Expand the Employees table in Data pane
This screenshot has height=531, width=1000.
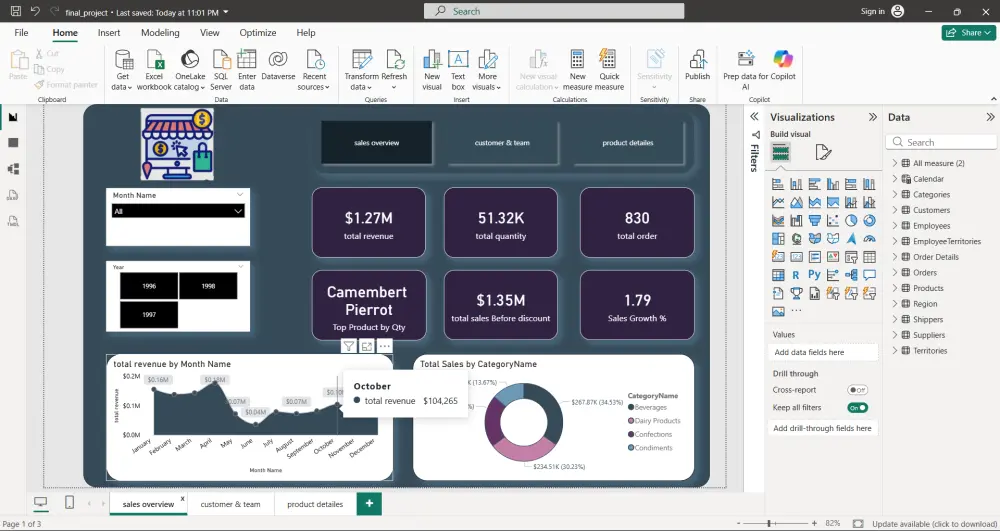(x=895, y=226)
